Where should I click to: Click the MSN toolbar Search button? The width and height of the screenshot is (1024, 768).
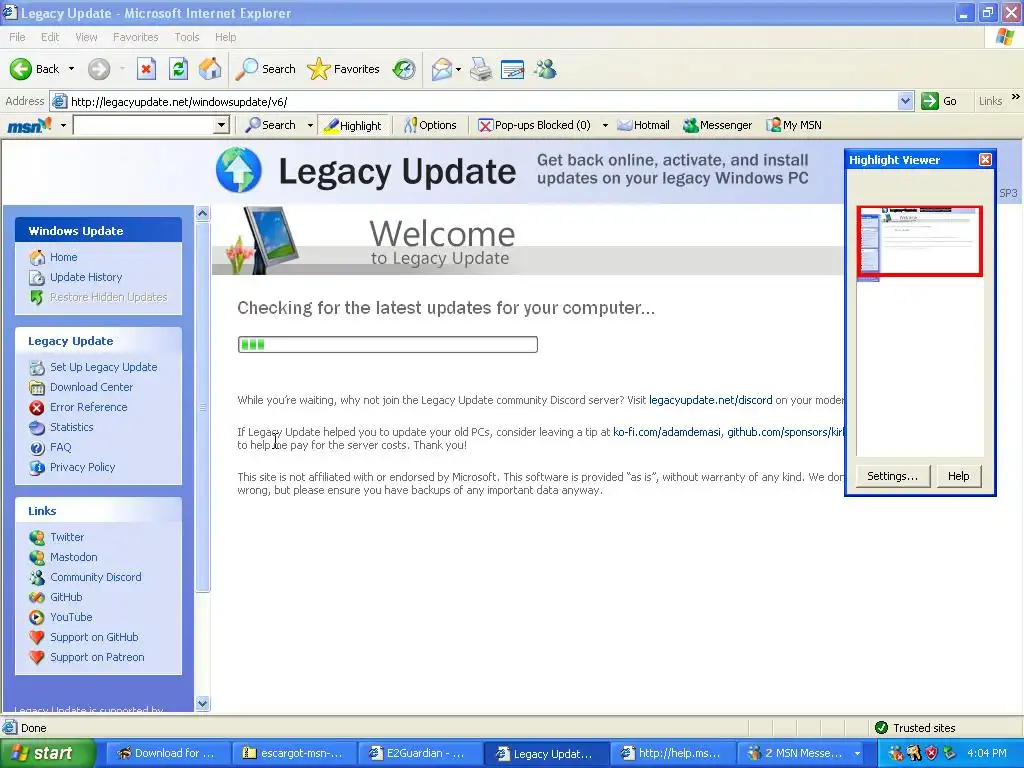click(270, 125)
